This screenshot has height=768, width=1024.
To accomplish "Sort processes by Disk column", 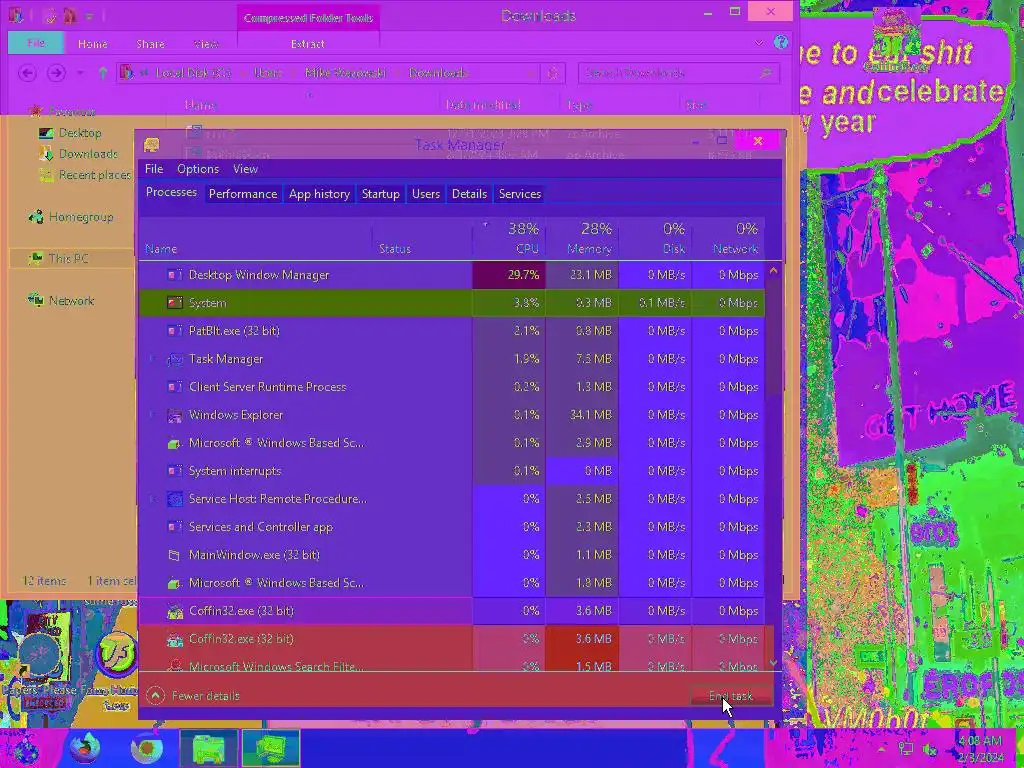I will [x=656, y=238].
